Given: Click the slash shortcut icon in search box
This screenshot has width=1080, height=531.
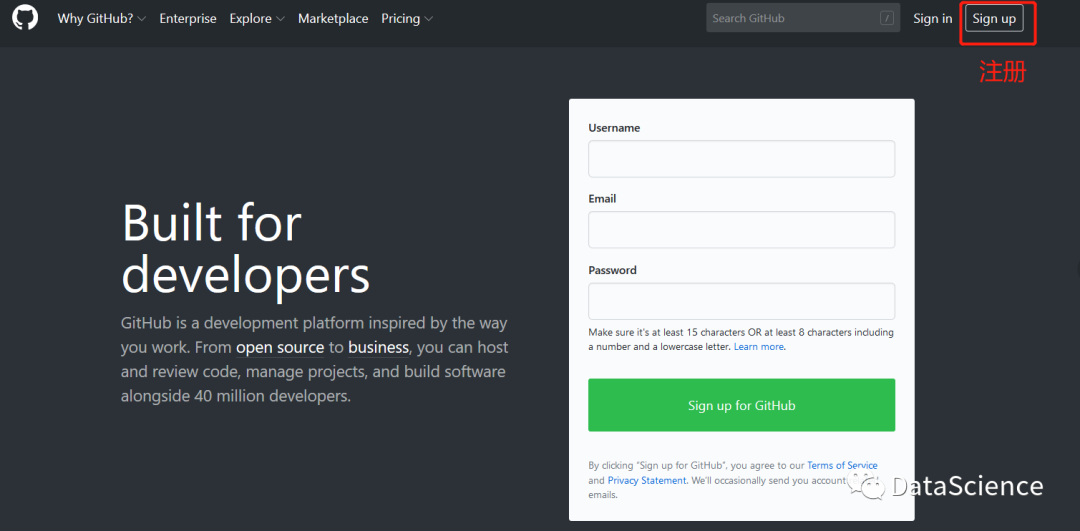Looking at the screenshot, I should pyautogui.click(x=886, y=19).
